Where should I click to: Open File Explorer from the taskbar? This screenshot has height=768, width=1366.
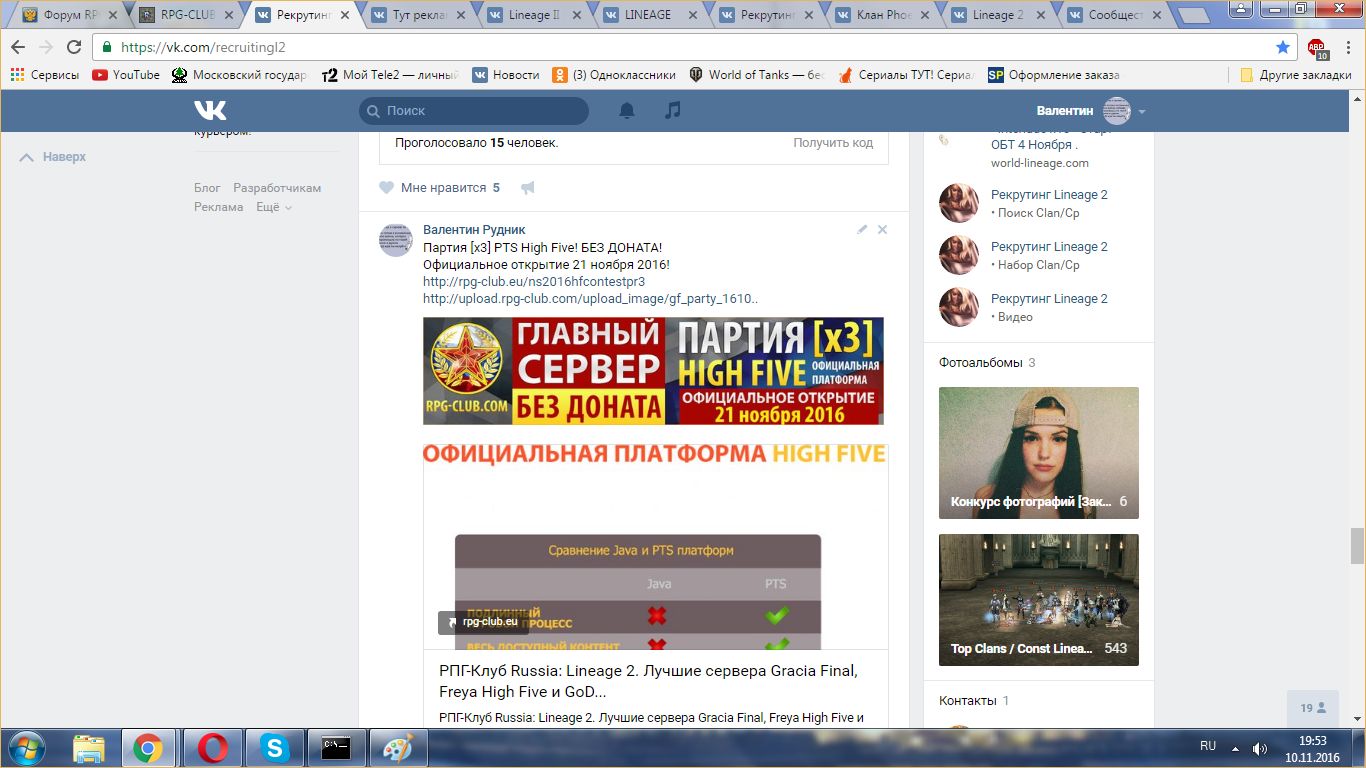pos(89,748)
